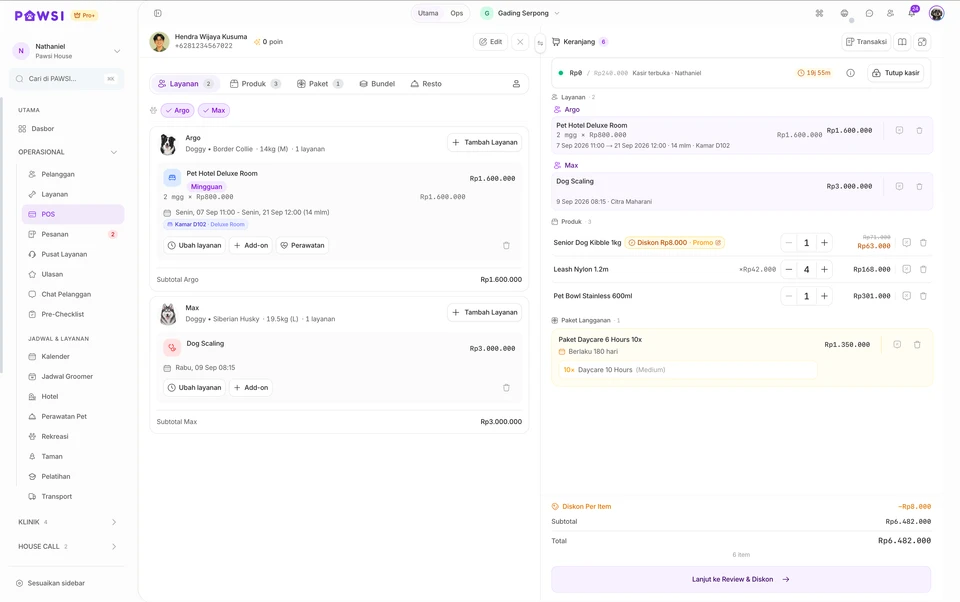Switch to the Resto tab
This screenshot has height=602, width=960.
pos(426,84)
